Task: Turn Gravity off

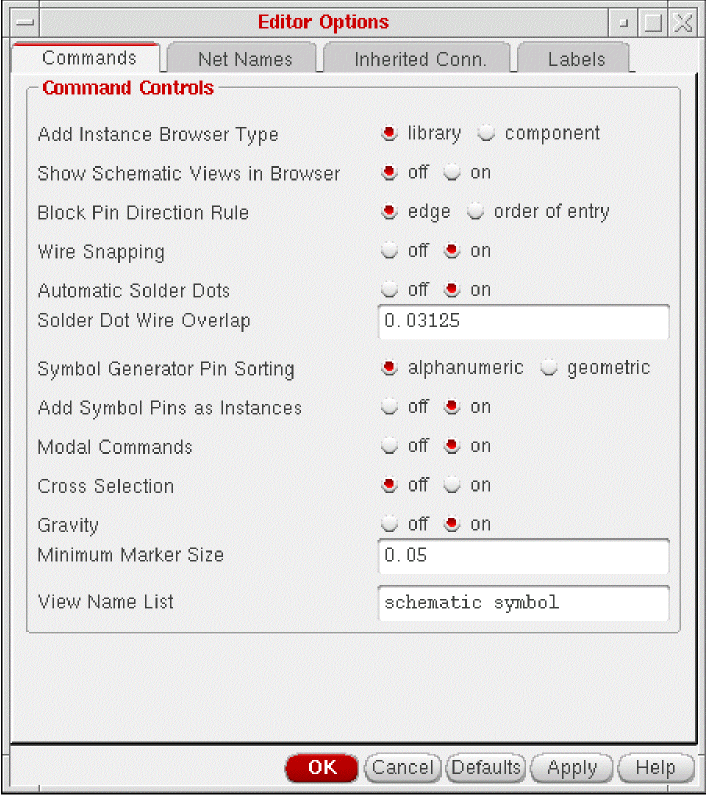Action: pos(389,523)
